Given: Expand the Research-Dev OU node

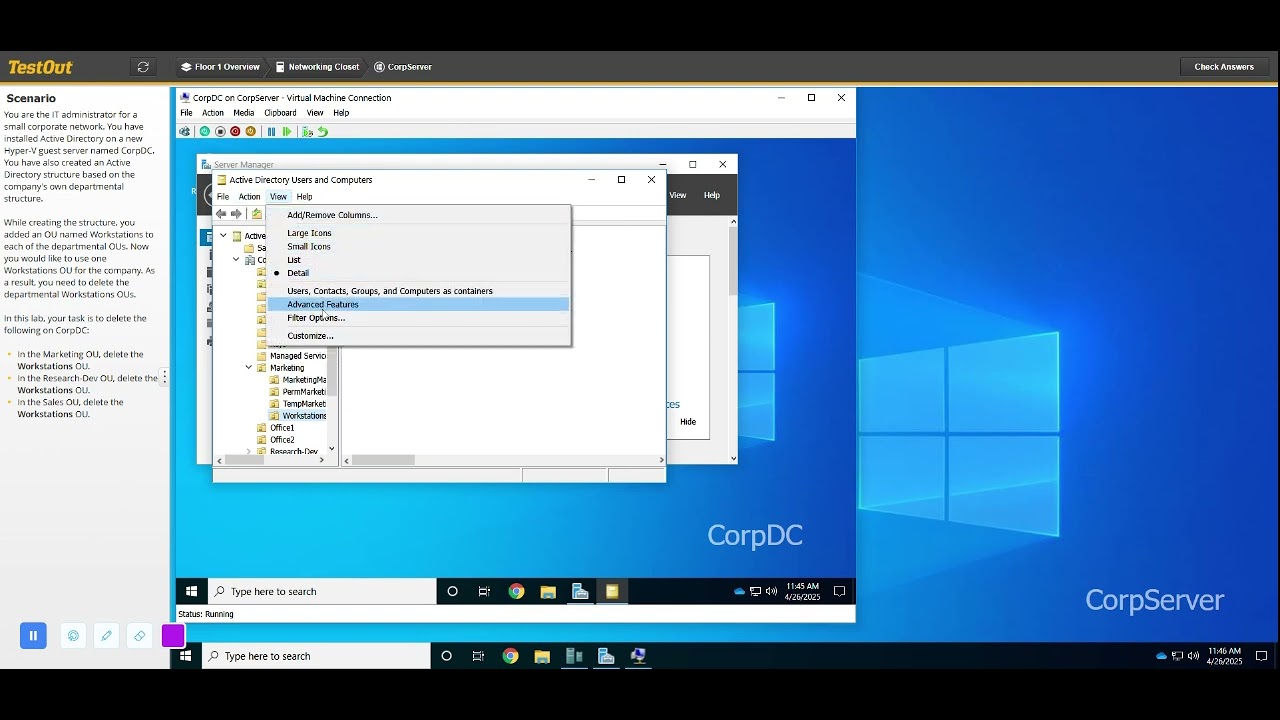Looking at the screenshot, I should (249, 451).
